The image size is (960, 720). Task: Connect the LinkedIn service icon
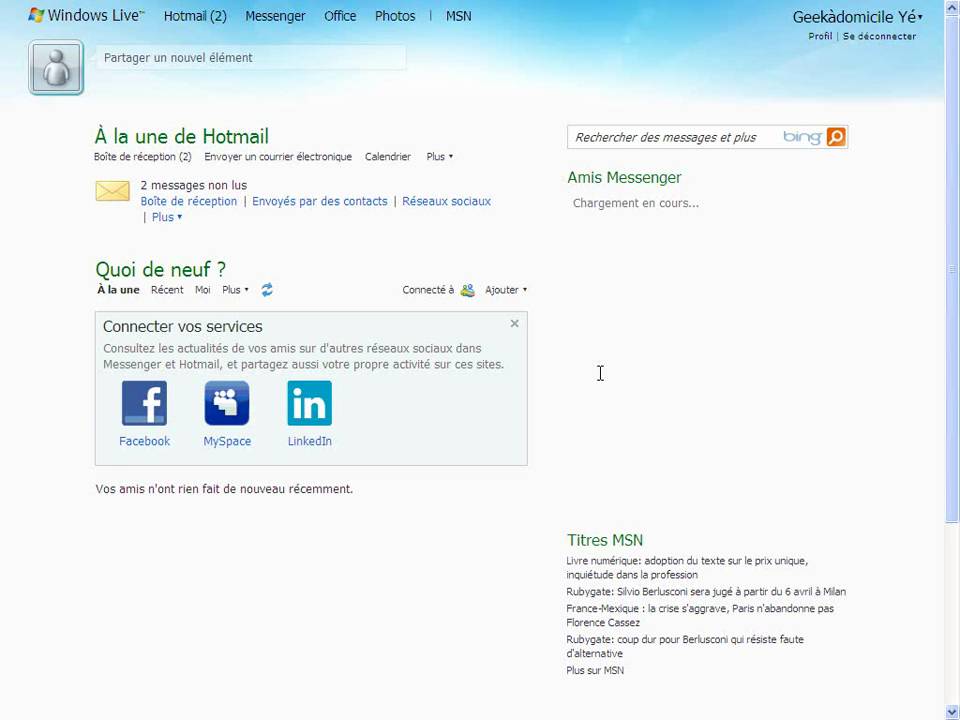[310, 403]
